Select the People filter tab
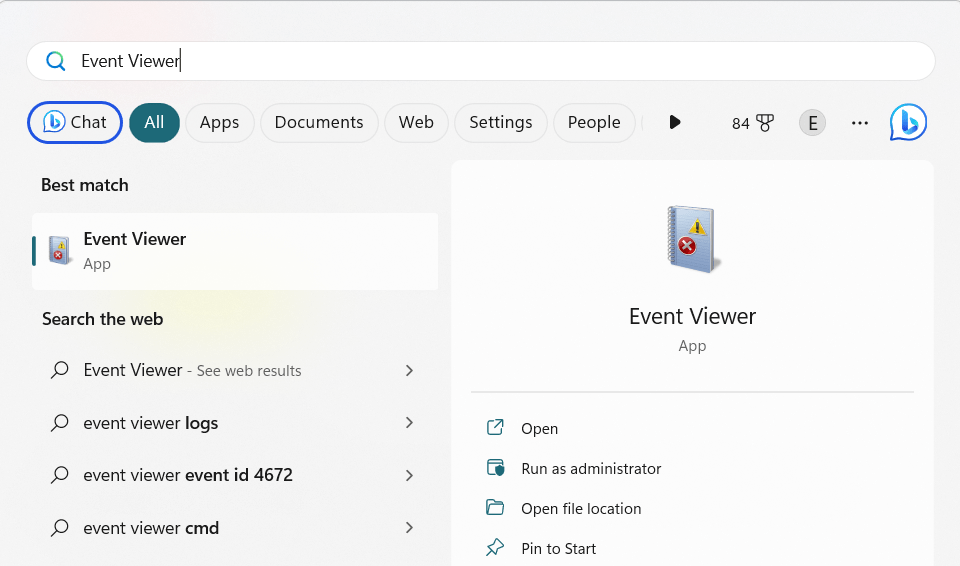The image size is (960, 566). (x=594, y=122)
